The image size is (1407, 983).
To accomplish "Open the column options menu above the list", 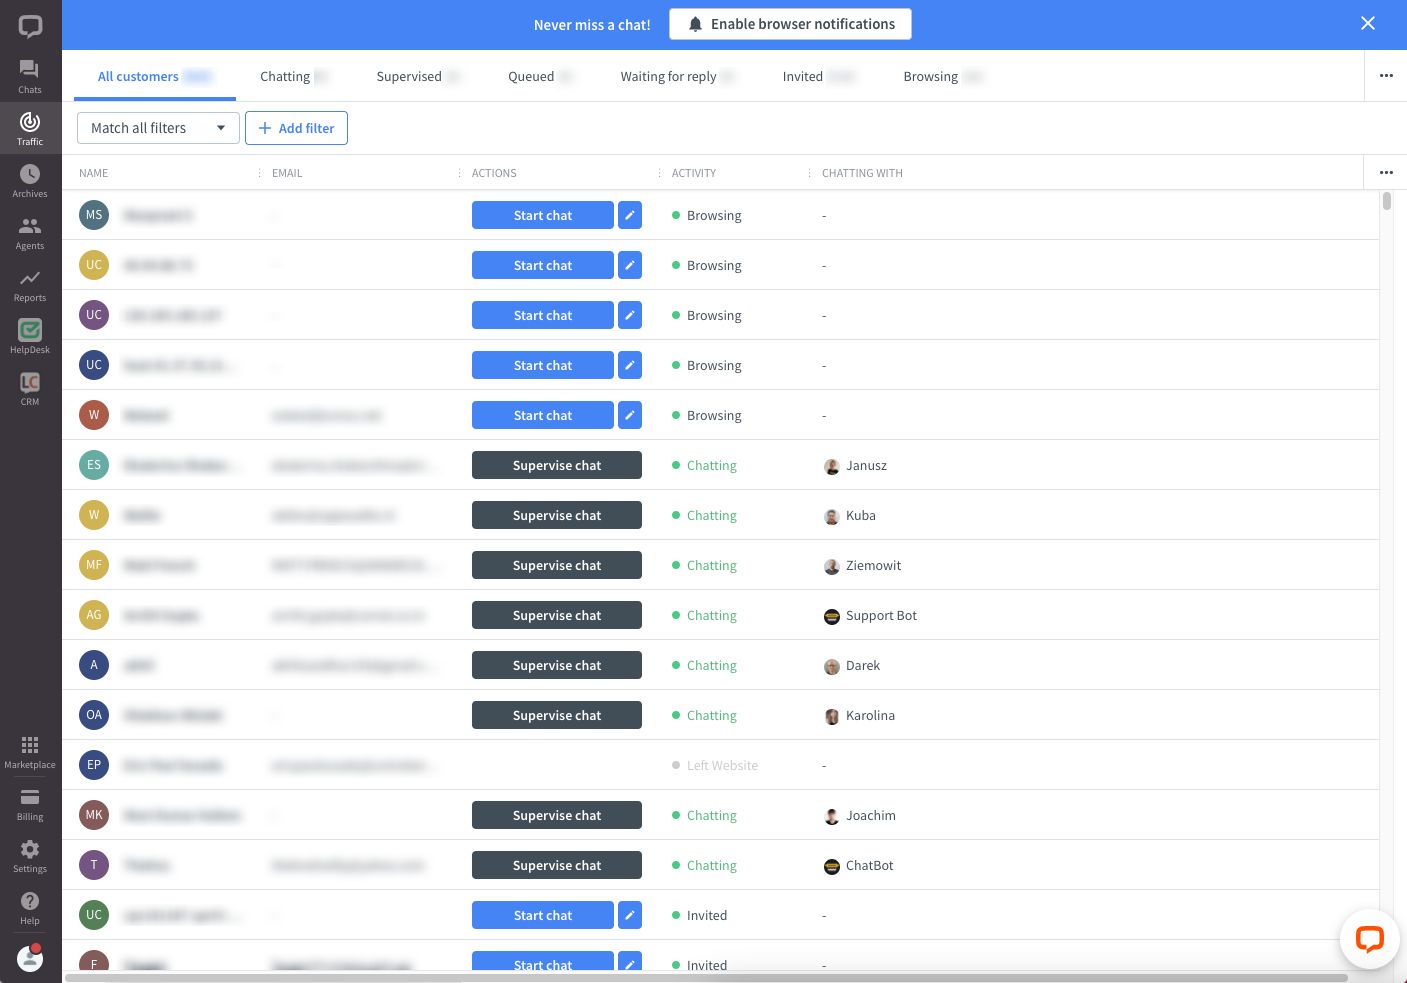I will point(1386,172).
